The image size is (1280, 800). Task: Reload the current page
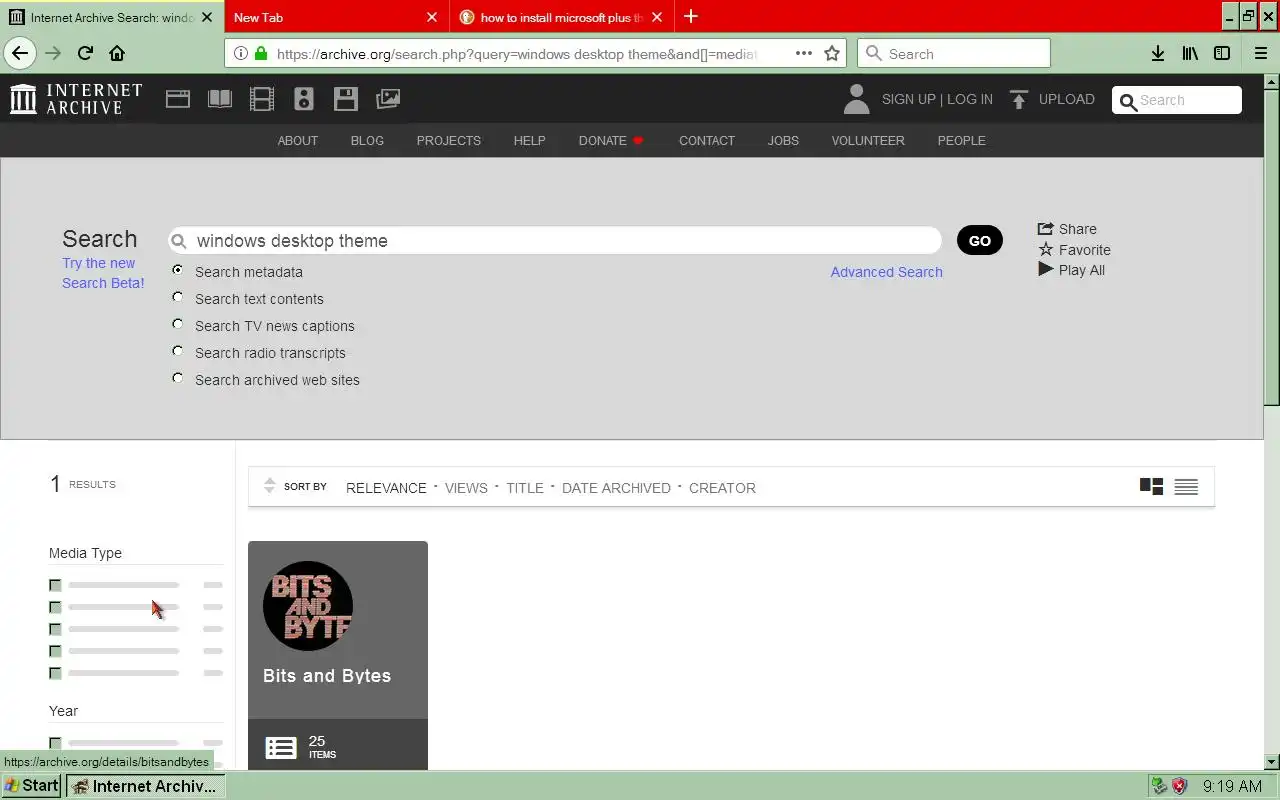coord(85,54)
